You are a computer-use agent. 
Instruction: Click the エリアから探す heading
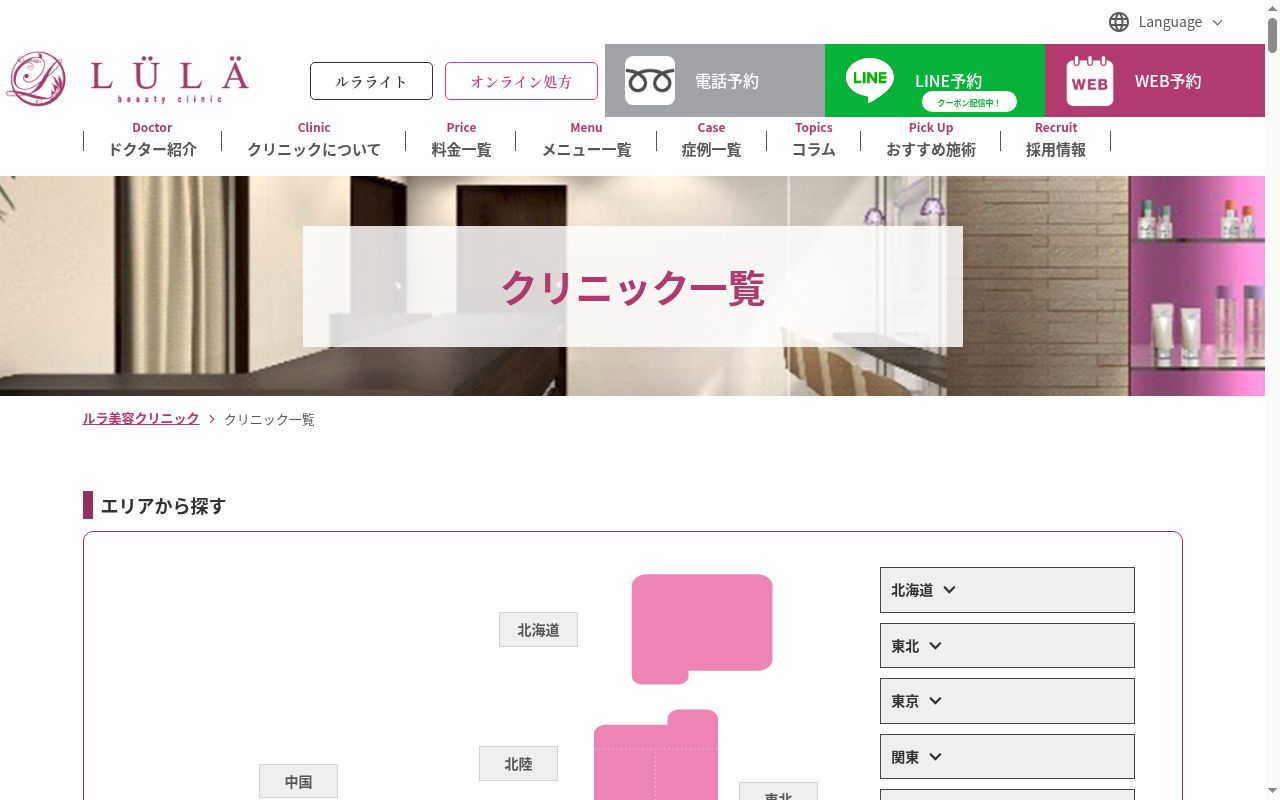pyautogui.click(x=163, y=506)
